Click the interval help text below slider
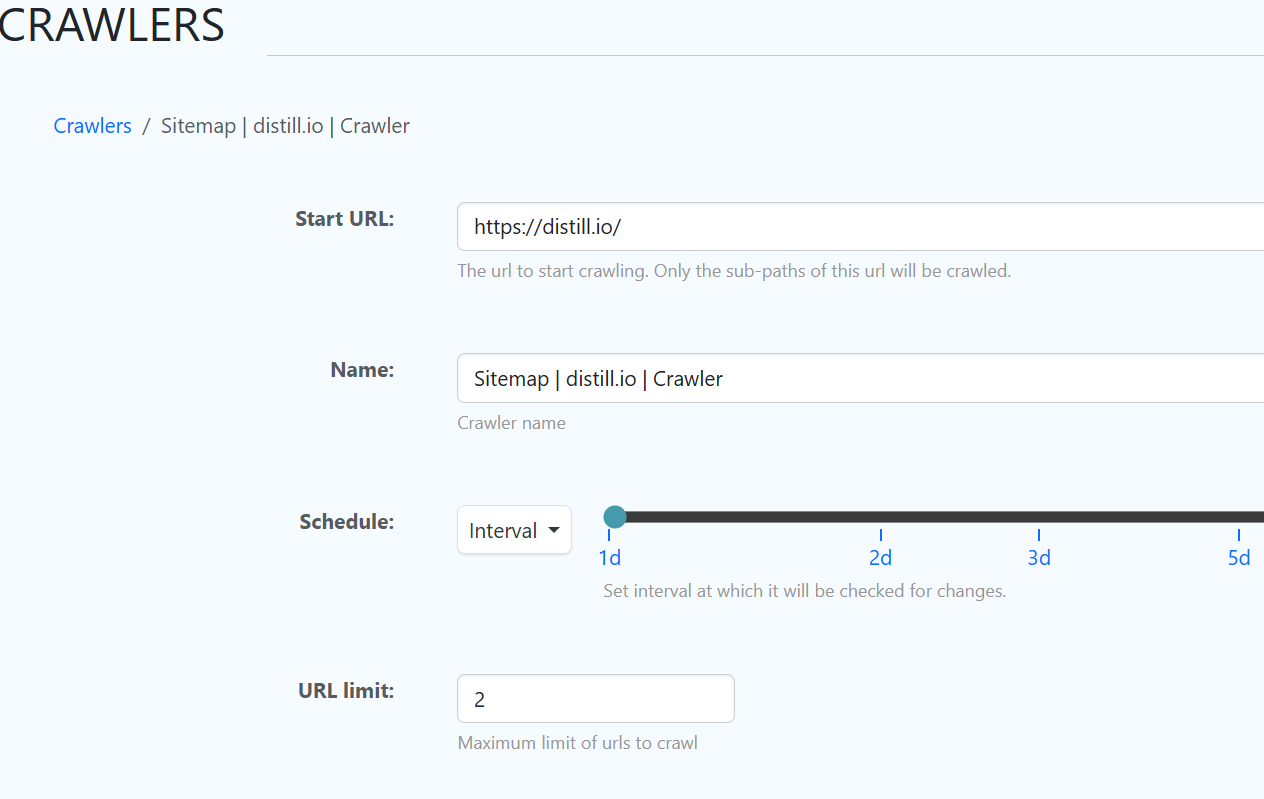Viewport: 1264px width, 799px height. click(x=805, y=591)
